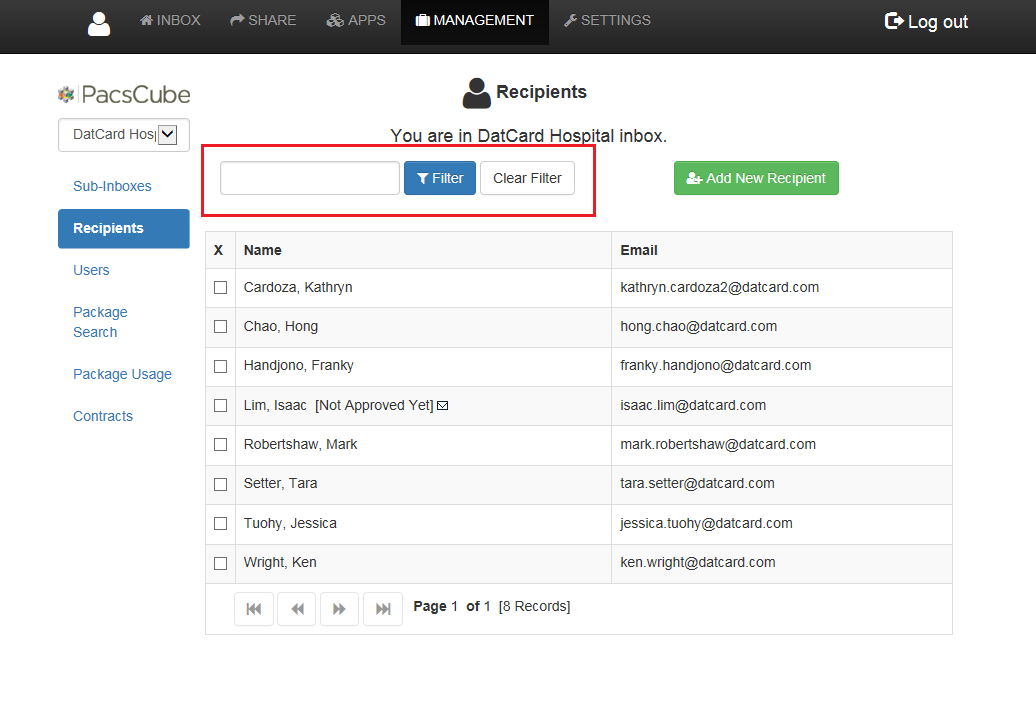Click email kathryn.cardoza2@datcard.com
The image size is (1036, 715).
coord(720,287)
